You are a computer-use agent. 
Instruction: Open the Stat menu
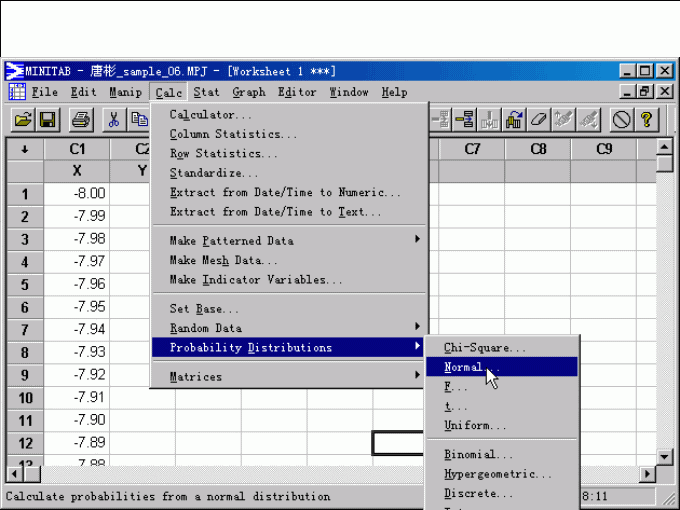(x=206, y=92)
